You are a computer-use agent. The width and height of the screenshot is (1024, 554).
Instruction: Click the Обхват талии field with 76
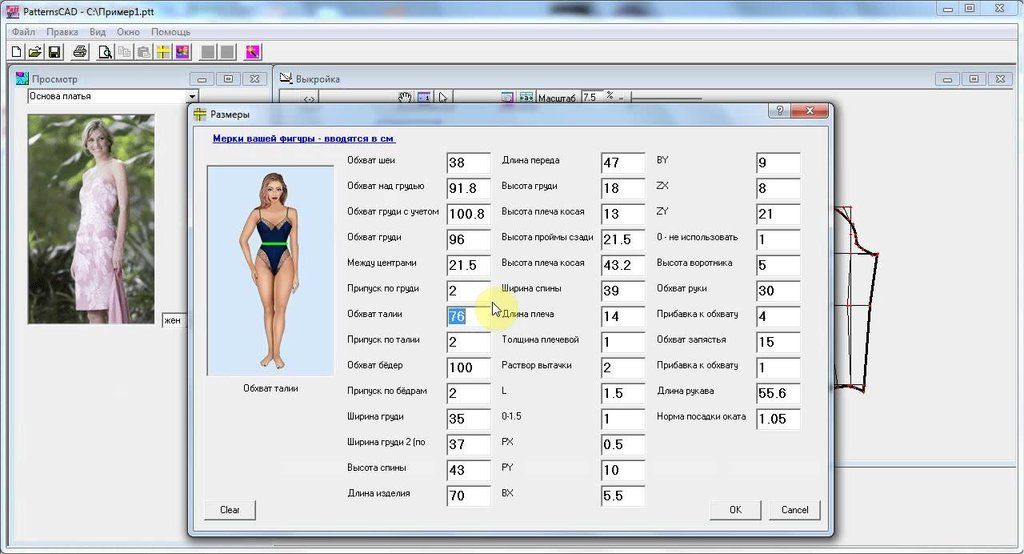(x=468, y=316)
